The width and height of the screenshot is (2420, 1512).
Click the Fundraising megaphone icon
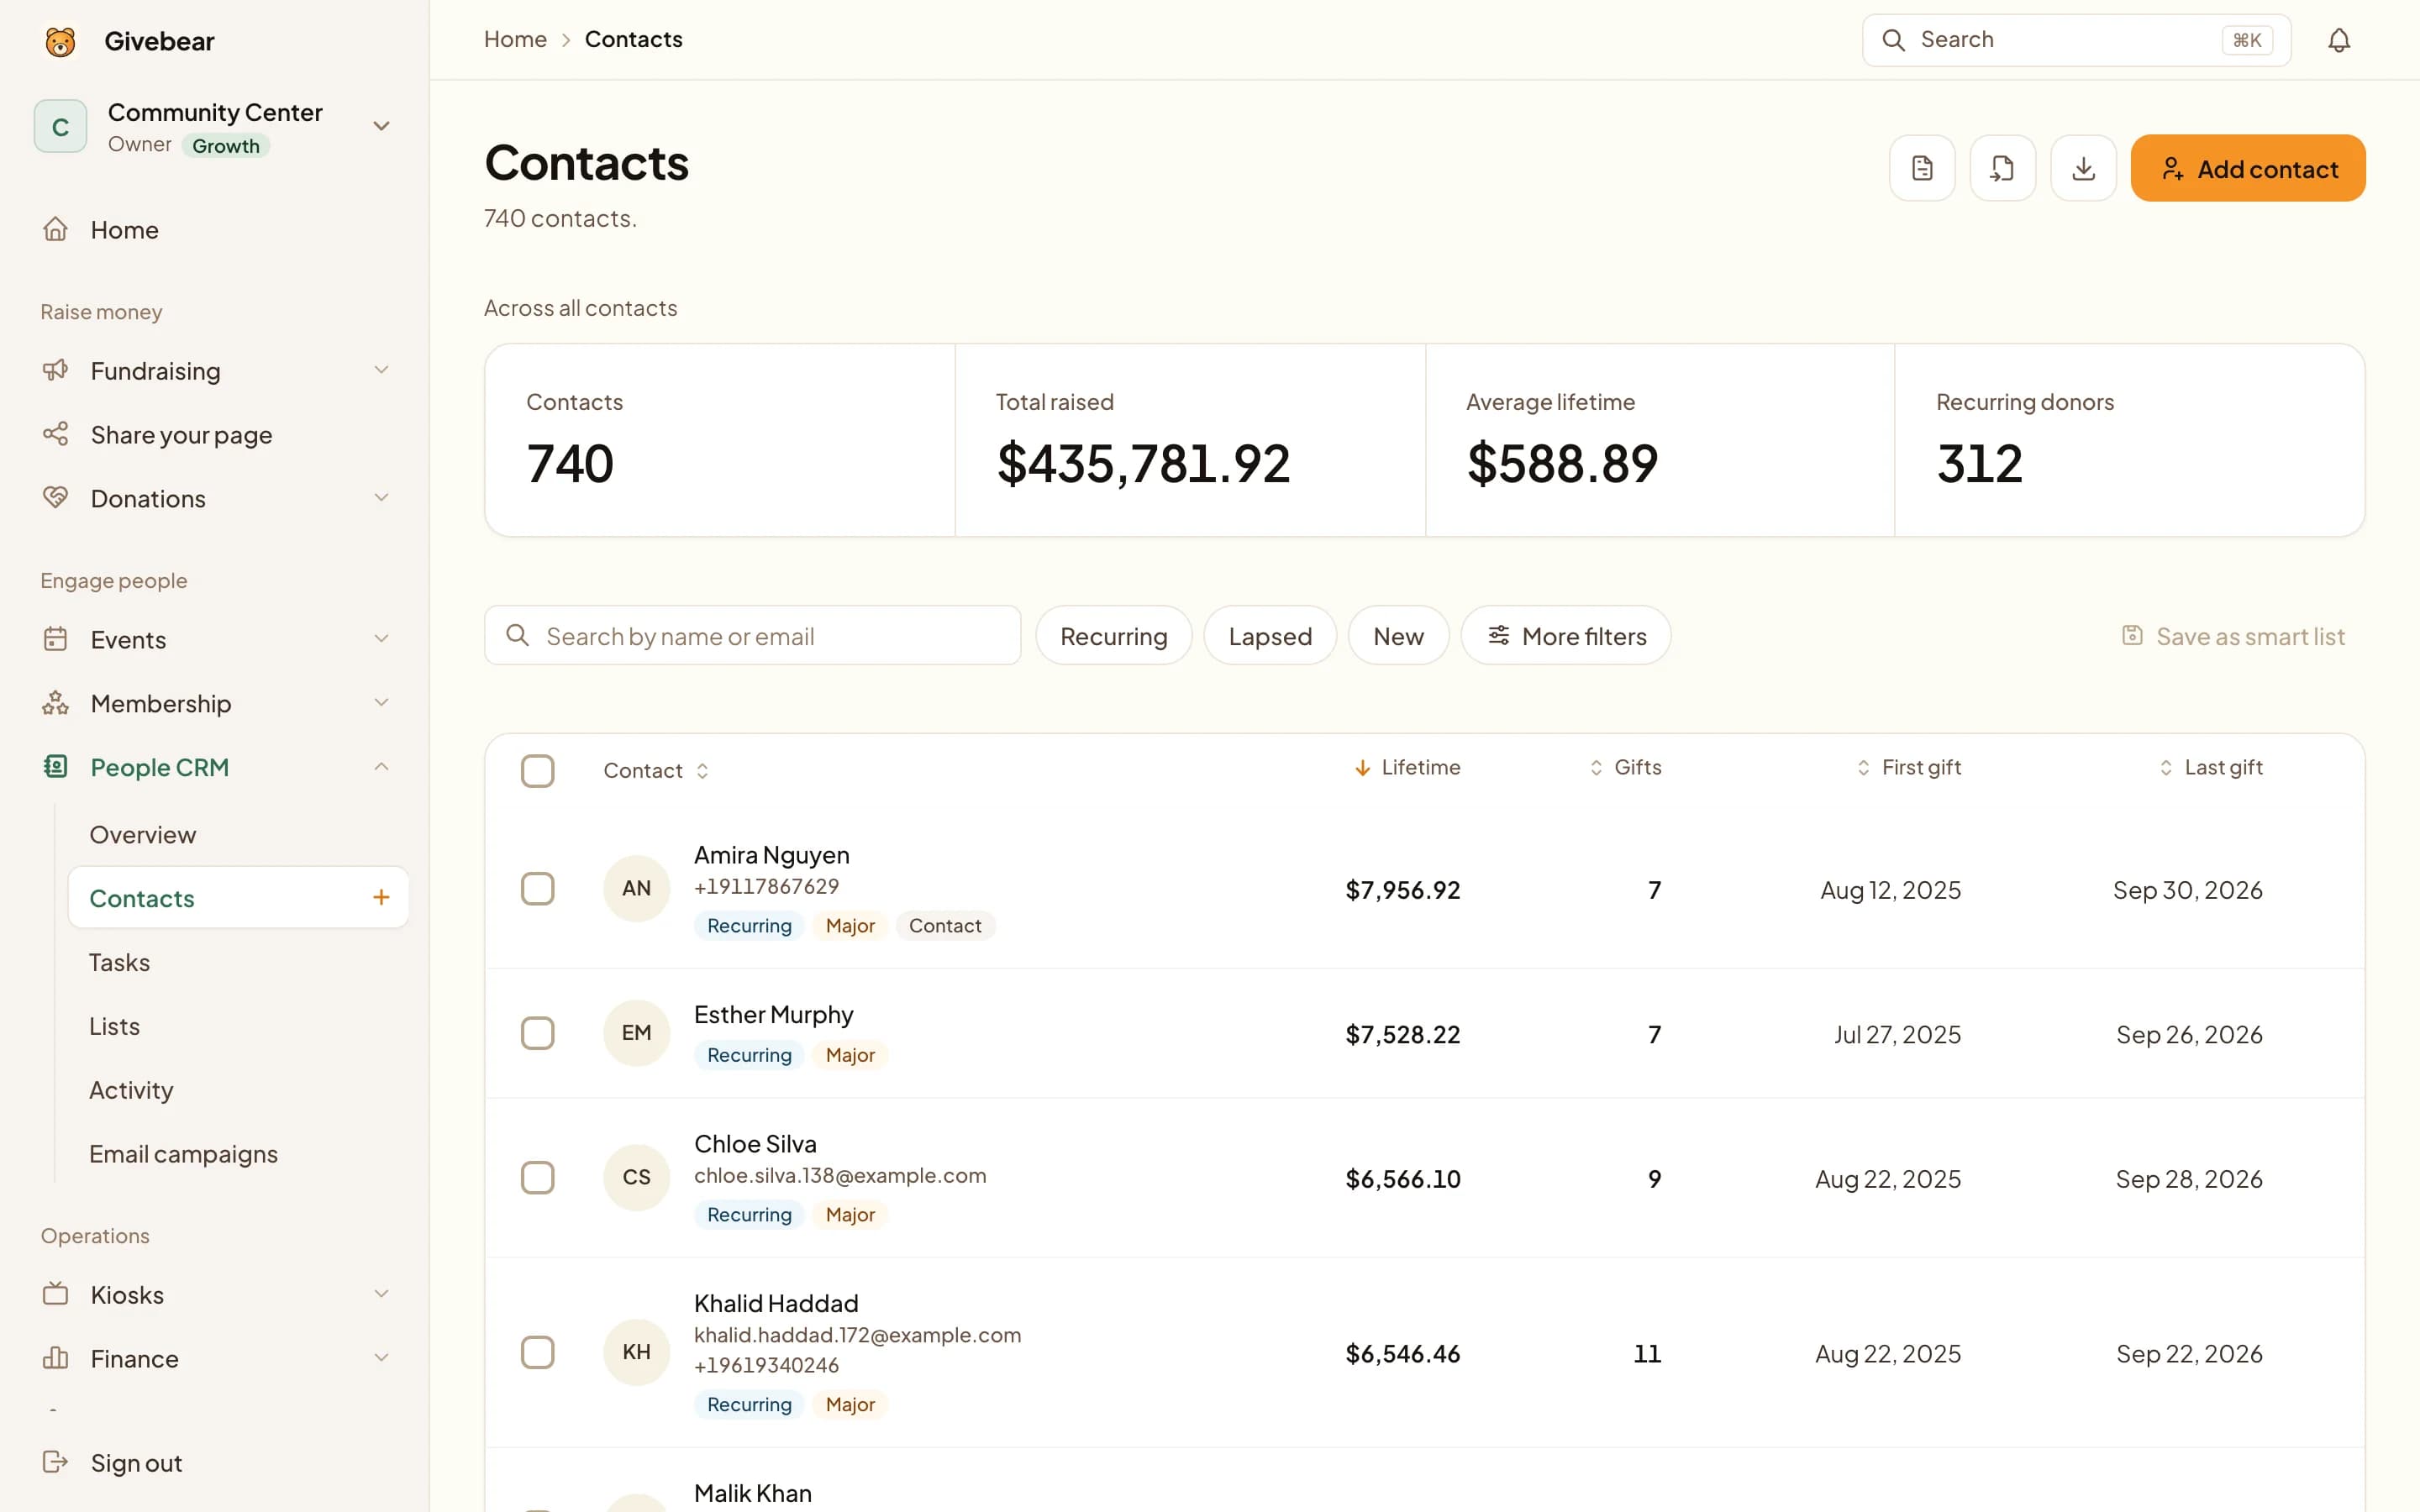tap(55, 370)
